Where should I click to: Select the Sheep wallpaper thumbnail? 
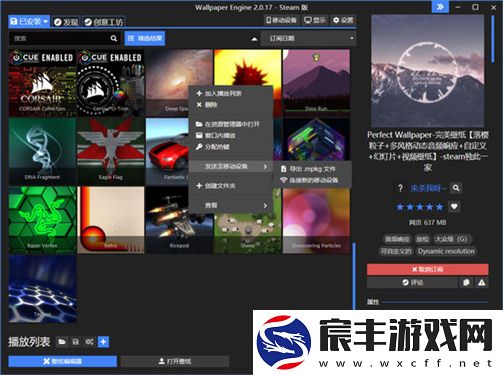tap(248, 233)
